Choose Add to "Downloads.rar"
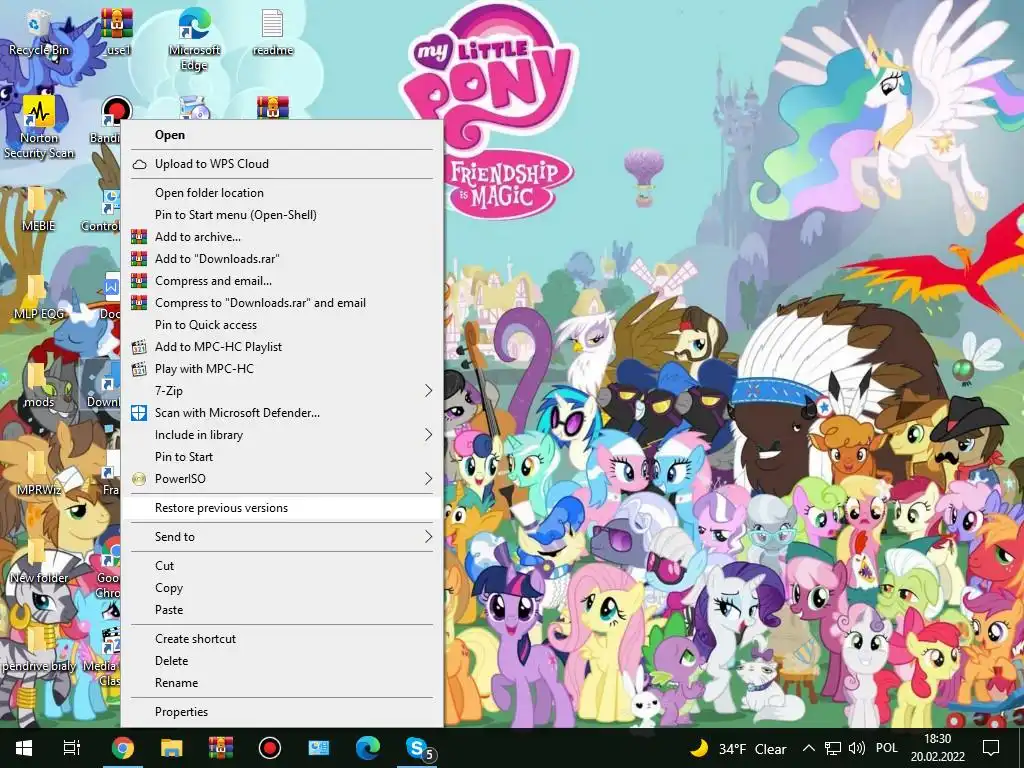The width and height of the screenshot is (1024, 768). click(282, 259)
